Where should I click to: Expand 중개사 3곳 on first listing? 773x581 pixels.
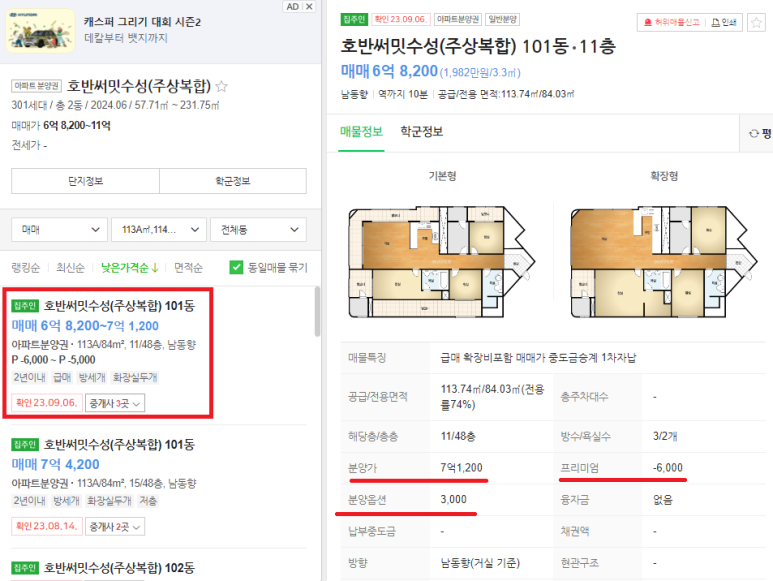point(115,403)
